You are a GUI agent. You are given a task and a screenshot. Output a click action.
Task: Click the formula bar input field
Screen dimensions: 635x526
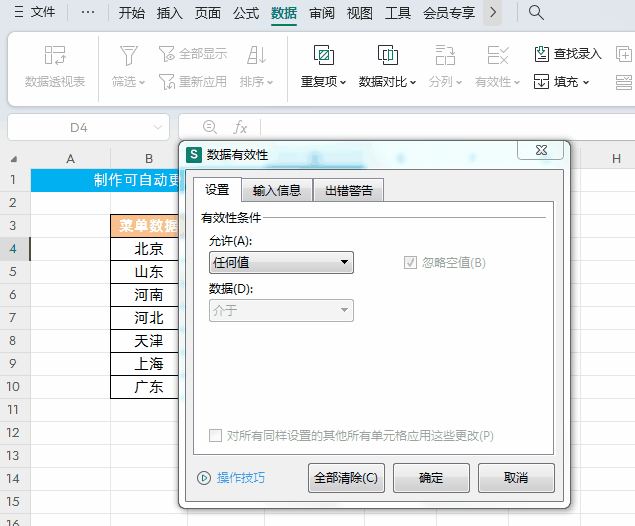pos(447,127)
